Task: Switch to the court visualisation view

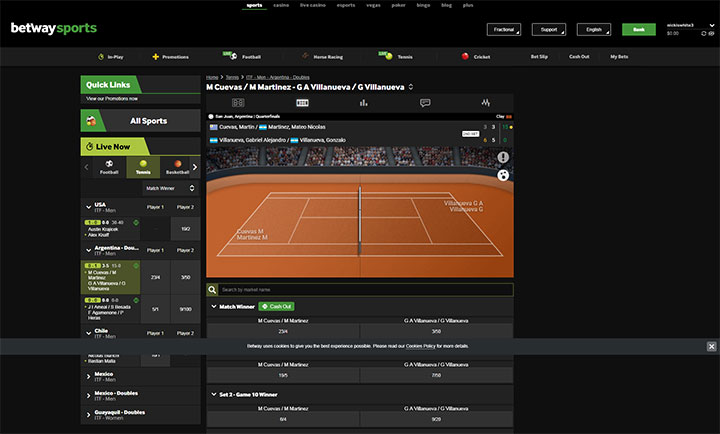Action: [302, 103]
